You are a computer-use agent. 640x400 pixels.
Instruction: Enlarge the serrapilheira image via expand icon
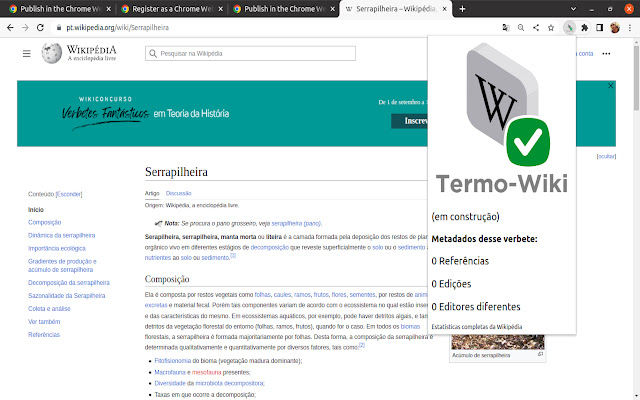[540, 354]
